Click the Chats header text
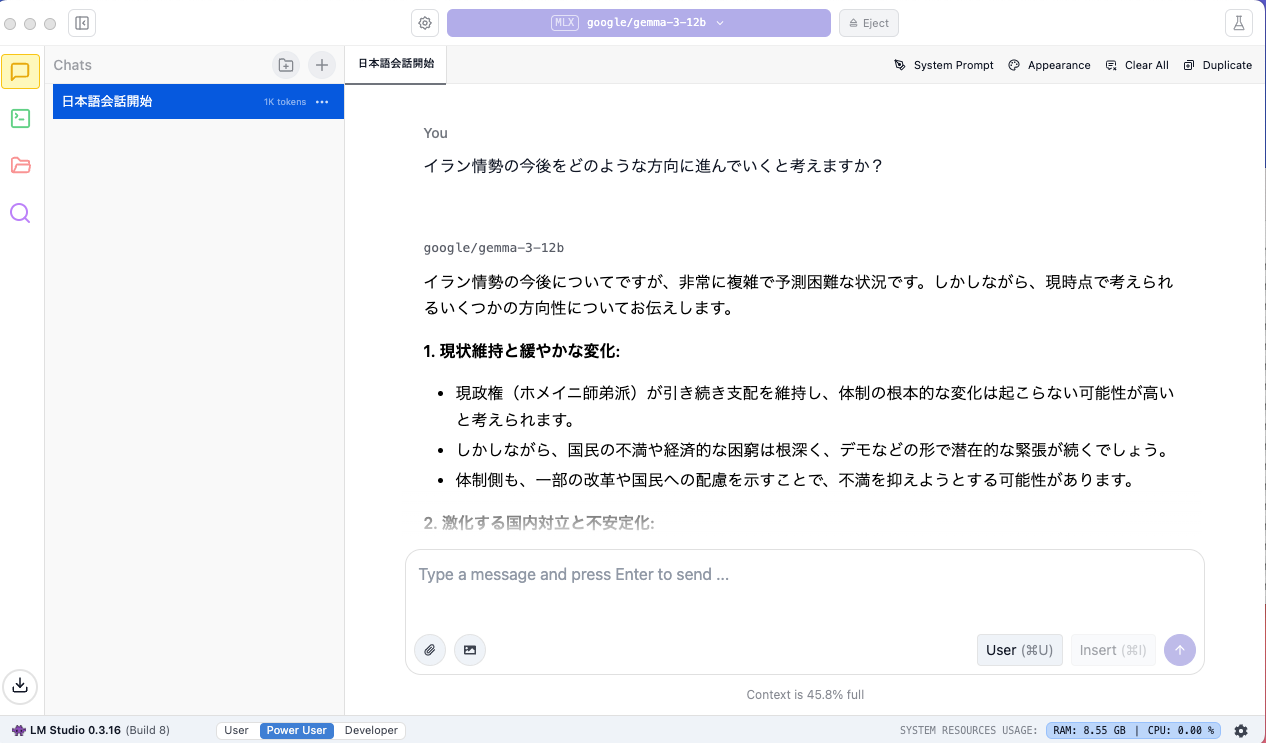The image size is (1266, 743). click(x=72, y=65)
